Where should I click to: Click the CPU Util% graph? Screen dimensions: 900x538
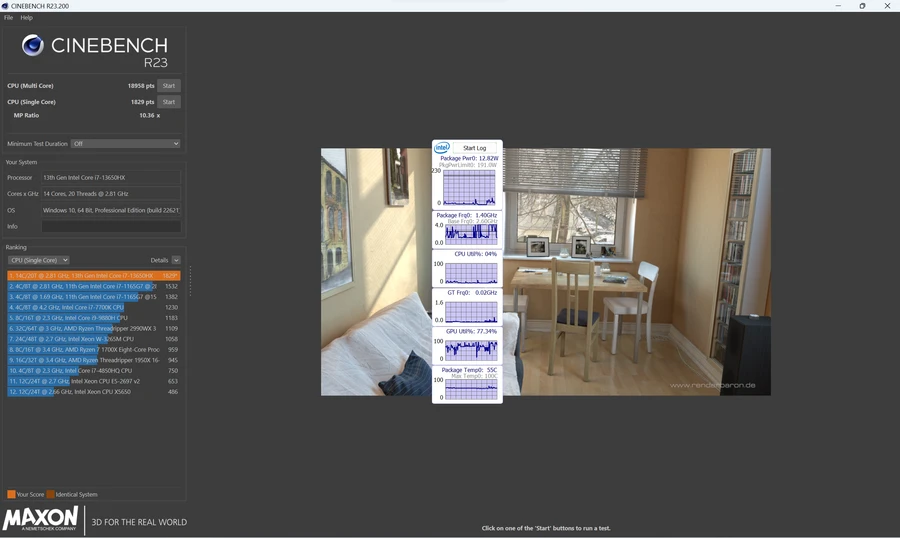[471, 273]
